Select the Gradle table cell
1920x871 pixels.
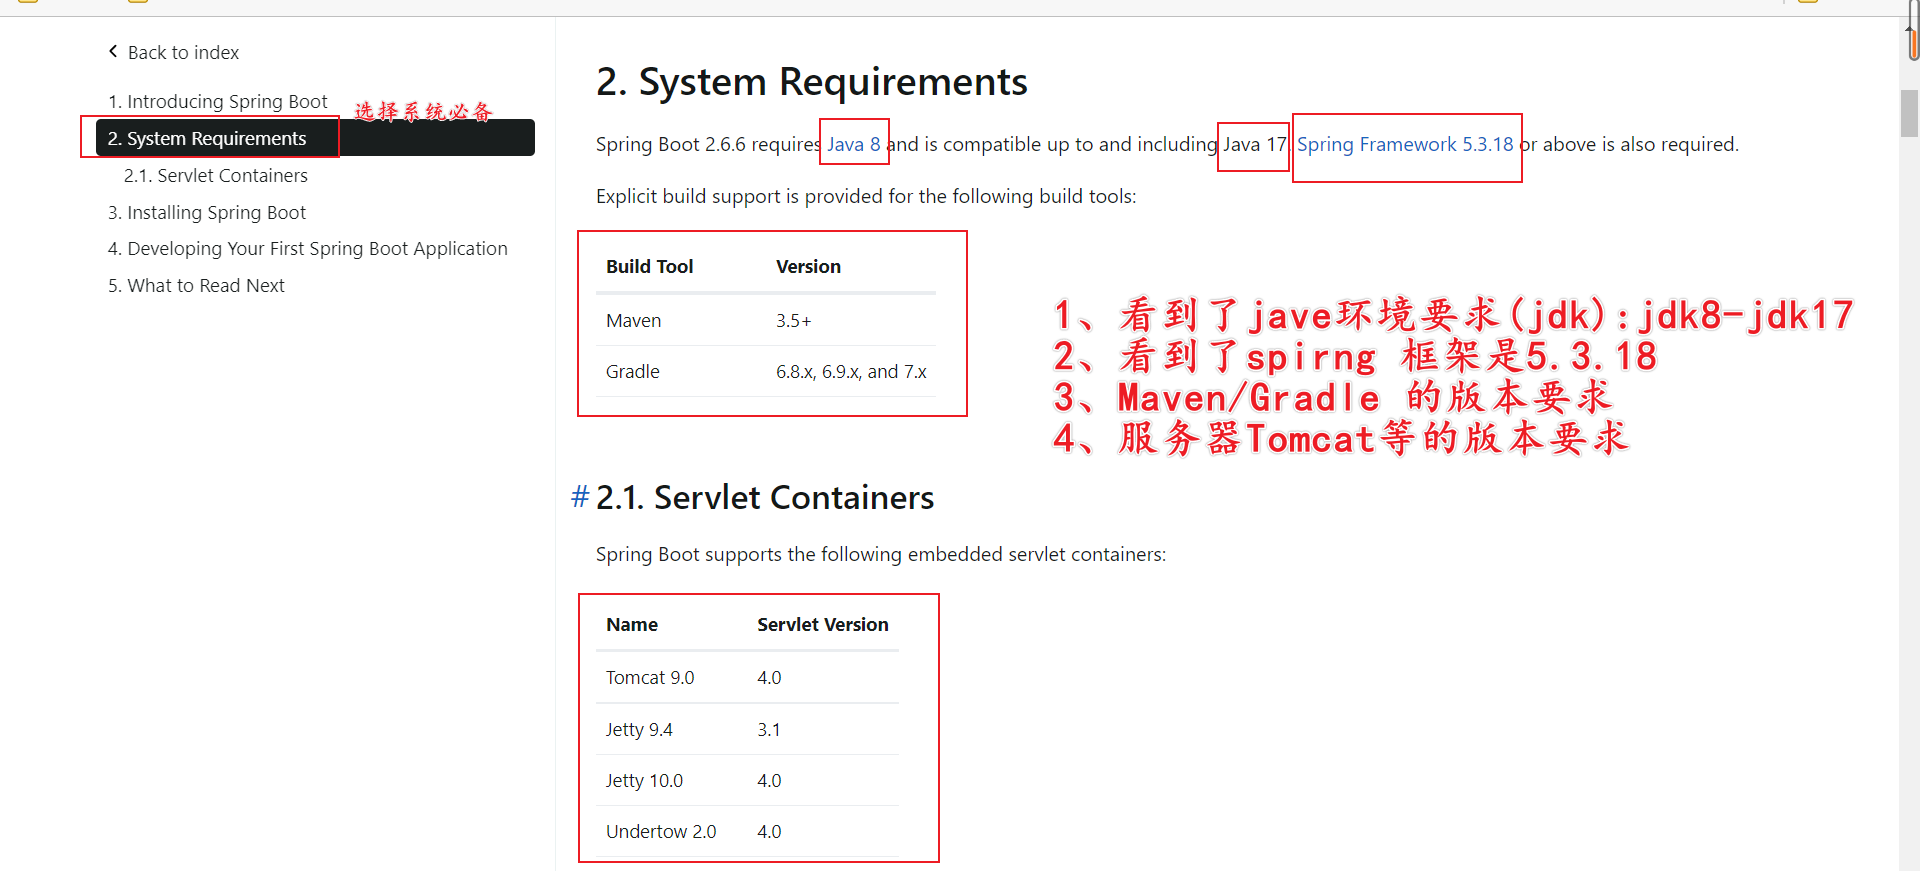tap(633, 371)
